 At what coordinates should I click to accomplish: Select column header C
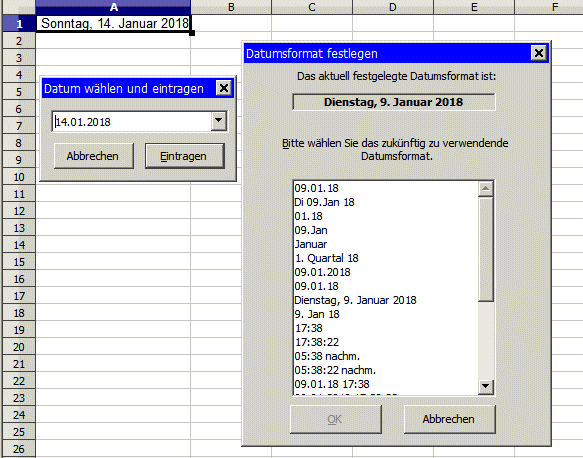(312, 7)
